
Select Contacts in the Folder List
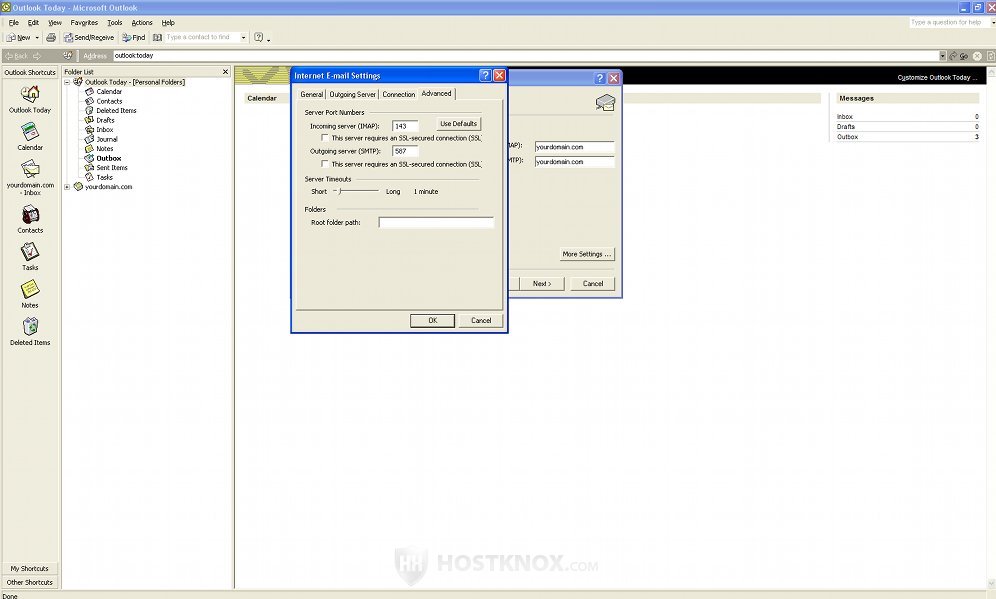[109, 101]
